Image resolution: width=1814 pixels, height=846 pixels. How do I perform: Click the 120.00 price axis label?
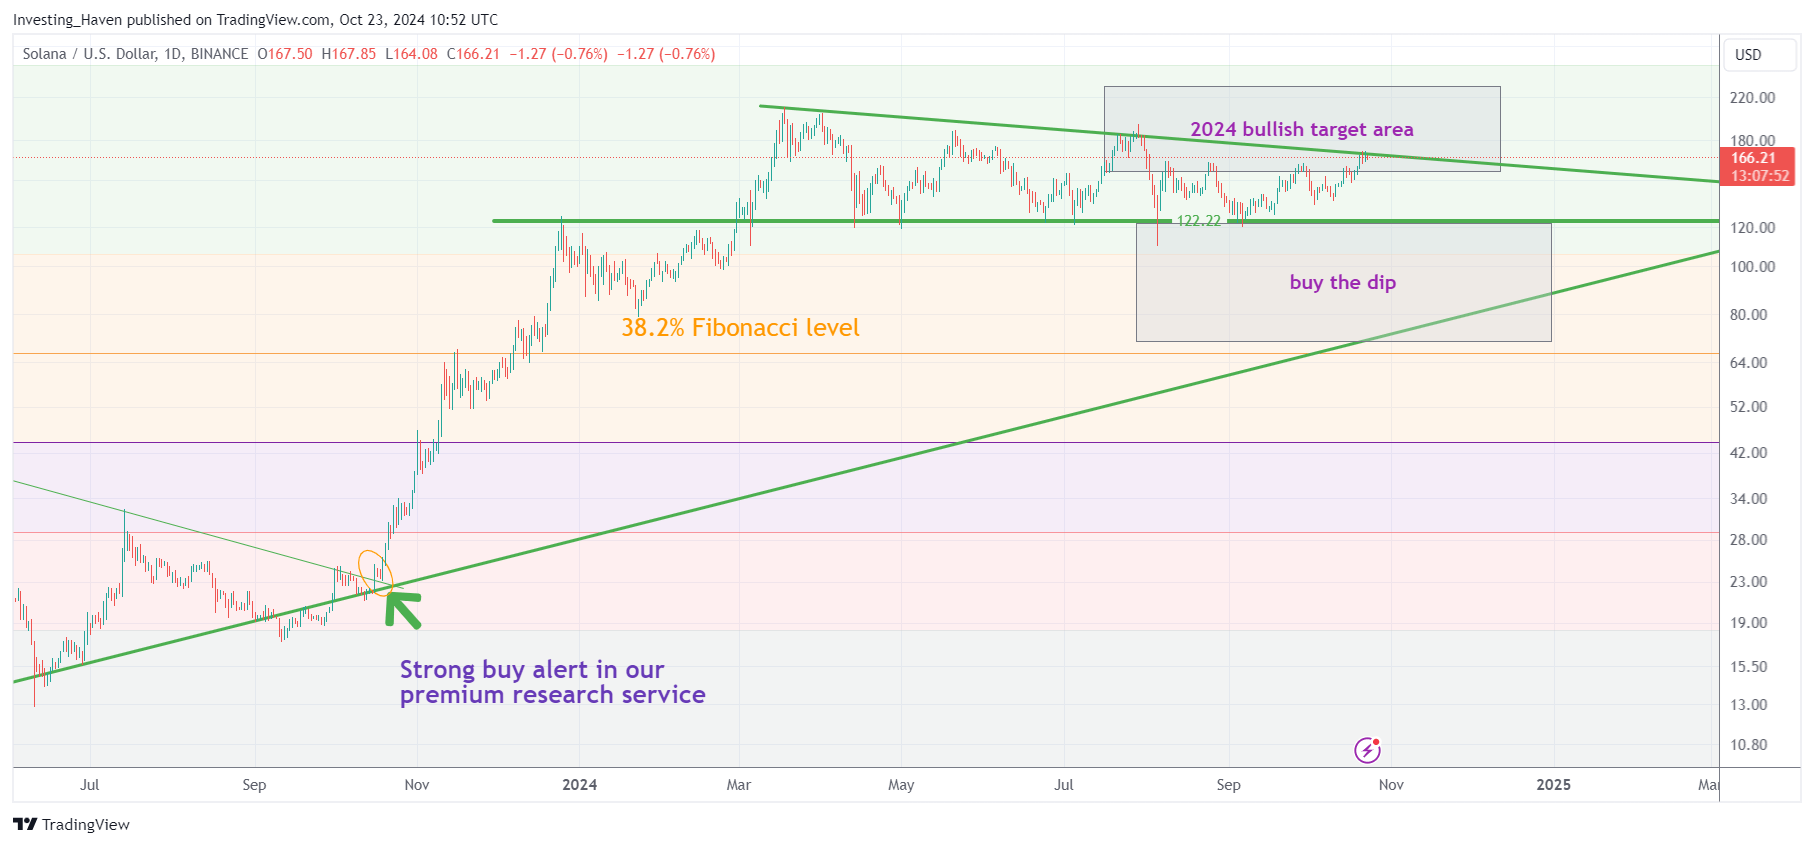pos(1752,228)
